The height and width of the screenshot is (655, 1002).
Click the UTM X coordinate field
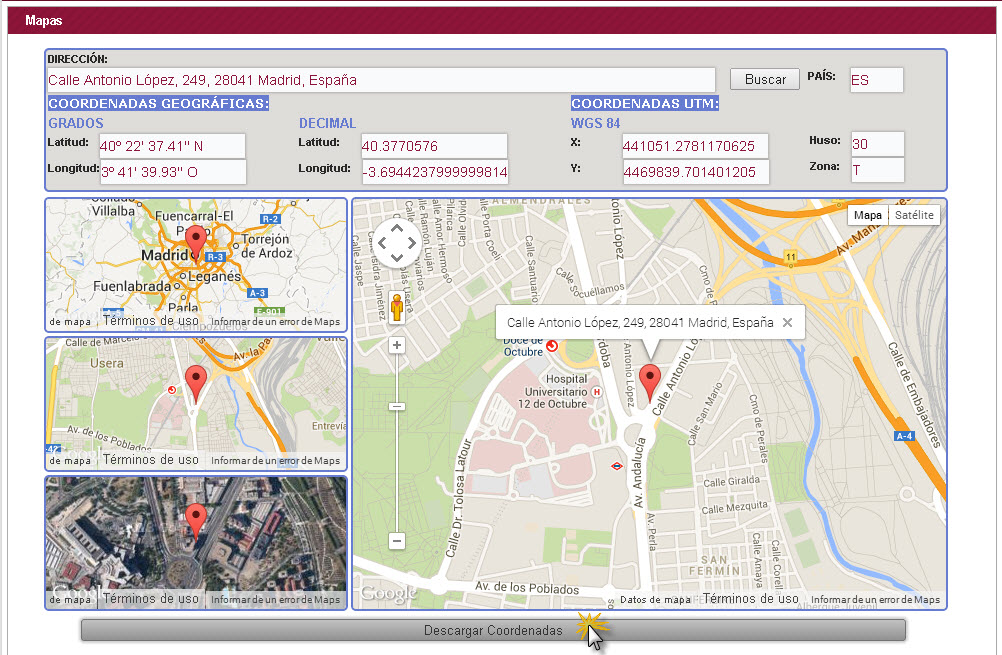(x=695, y=146)
